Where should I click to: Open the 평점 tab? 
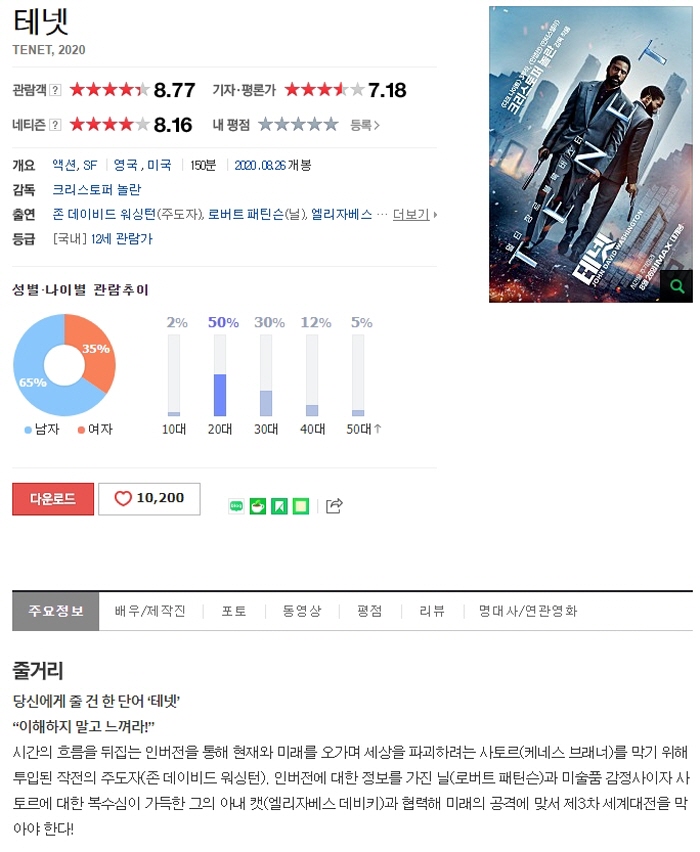[370, 611]
